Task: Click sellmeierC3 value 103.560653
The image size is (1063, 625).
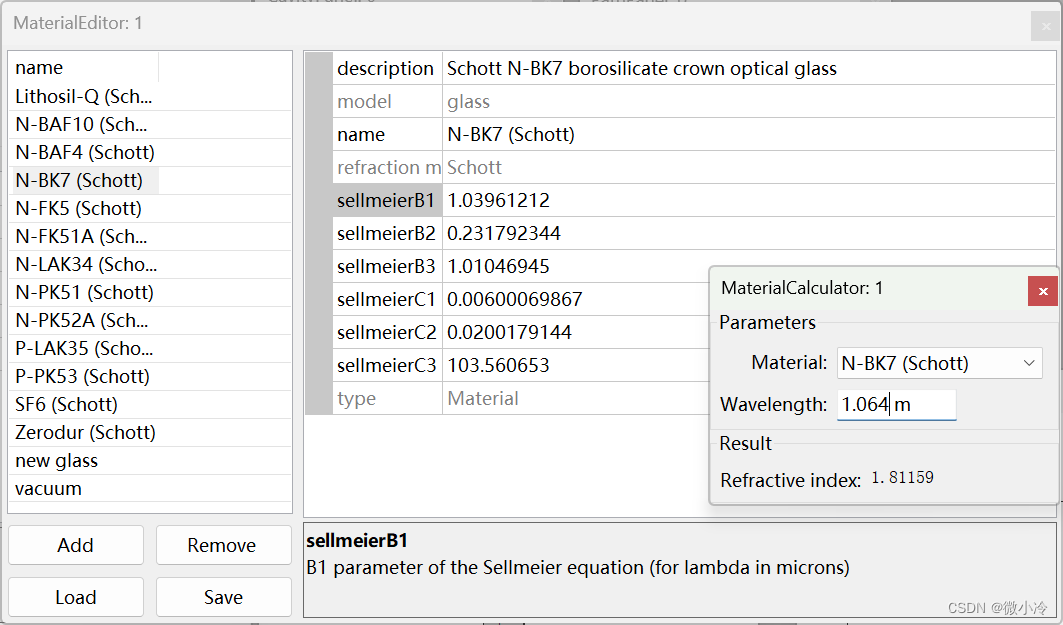Action: pos(498,365)
